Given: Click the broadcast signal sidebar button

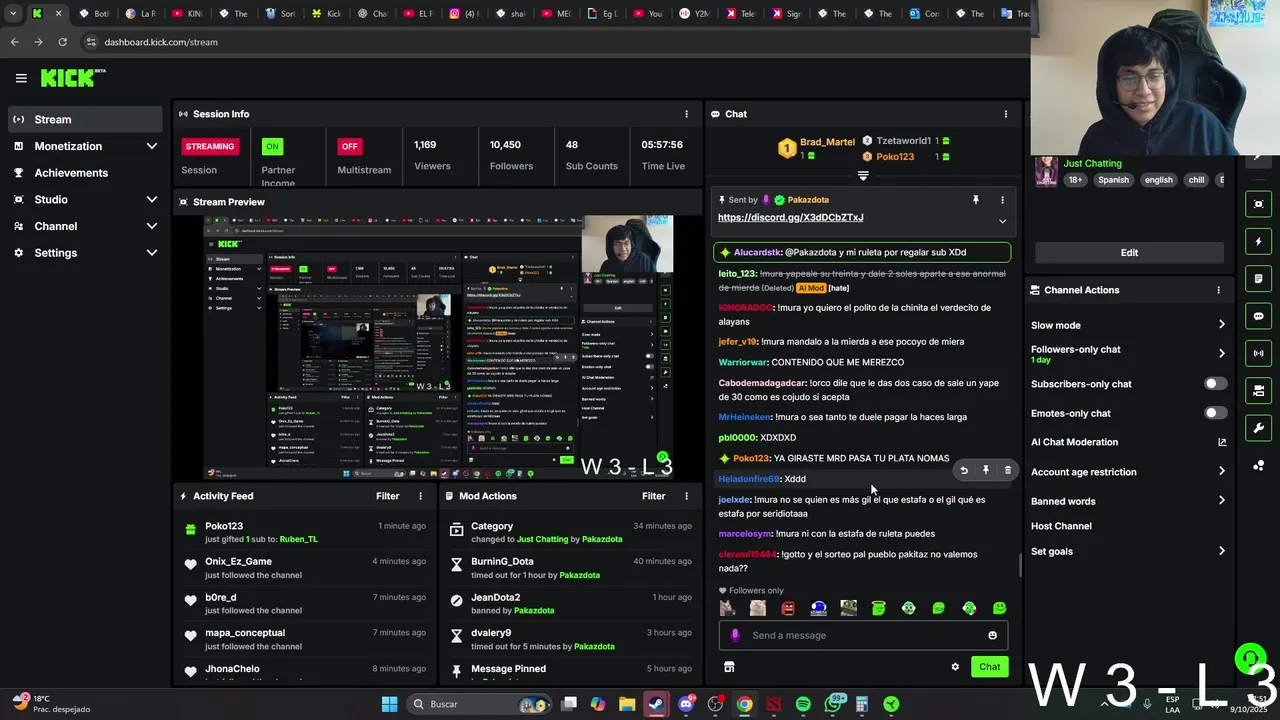Looking at the screenshot, I should pyautogui.click(x=1258, y=353).
